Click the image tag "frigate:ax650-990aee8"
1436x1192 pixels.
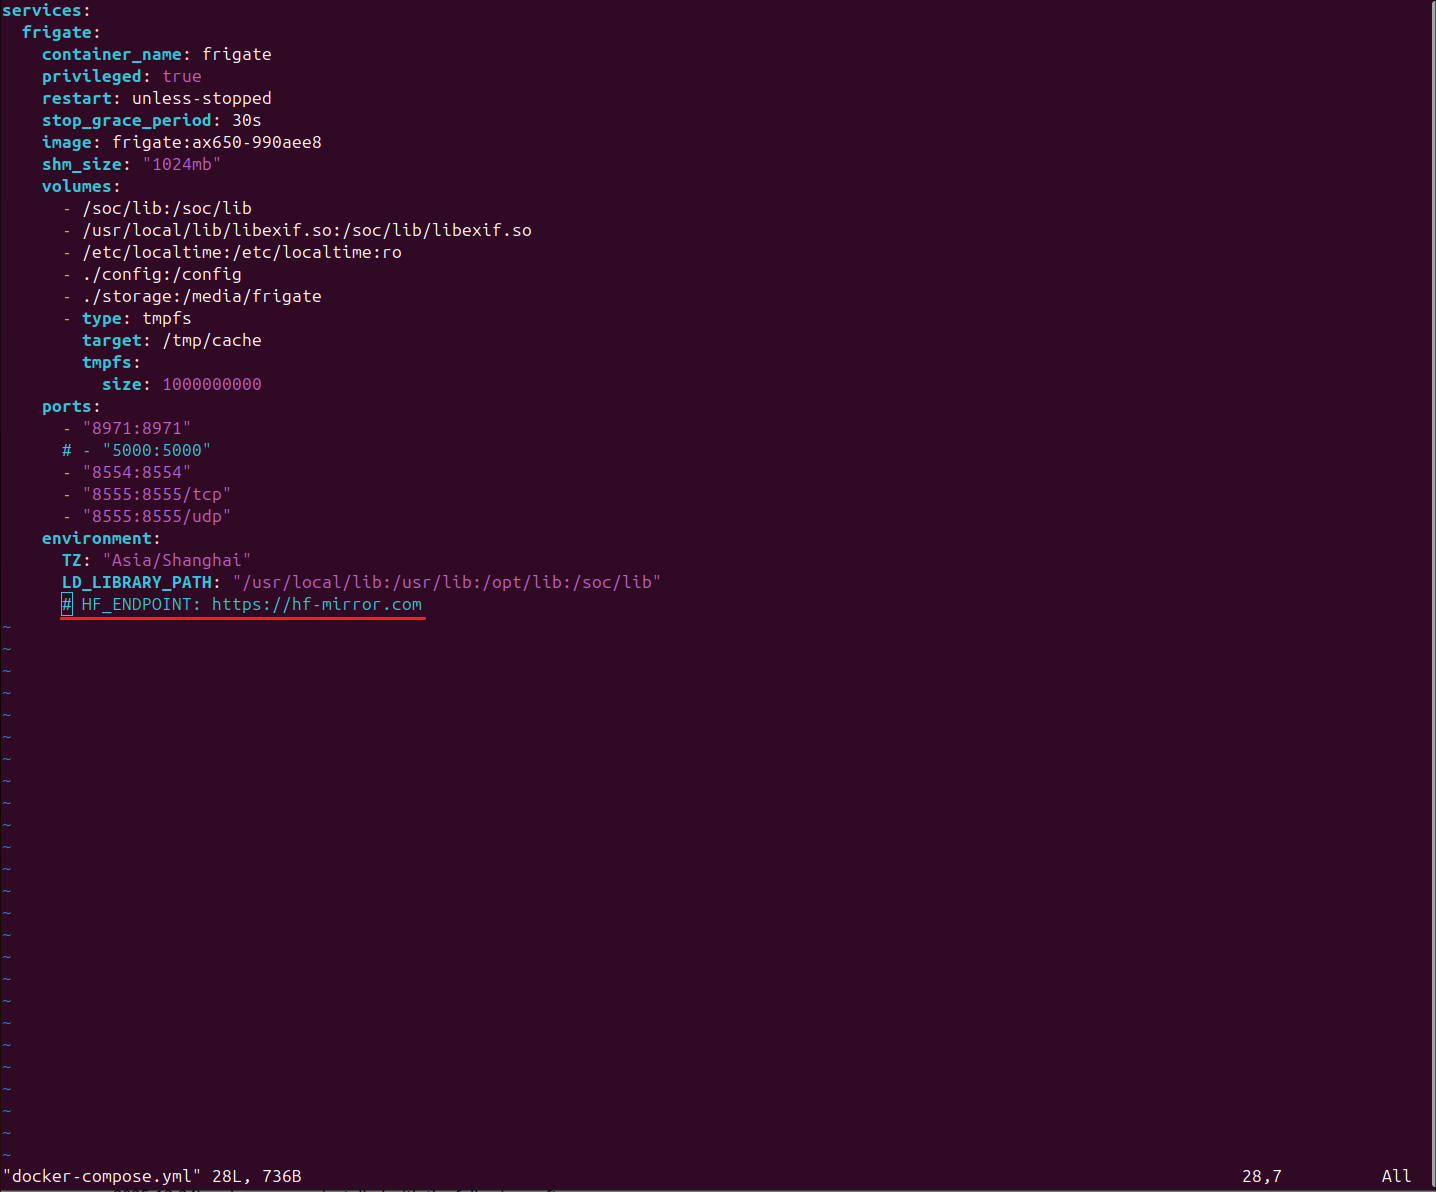point(216,143)
